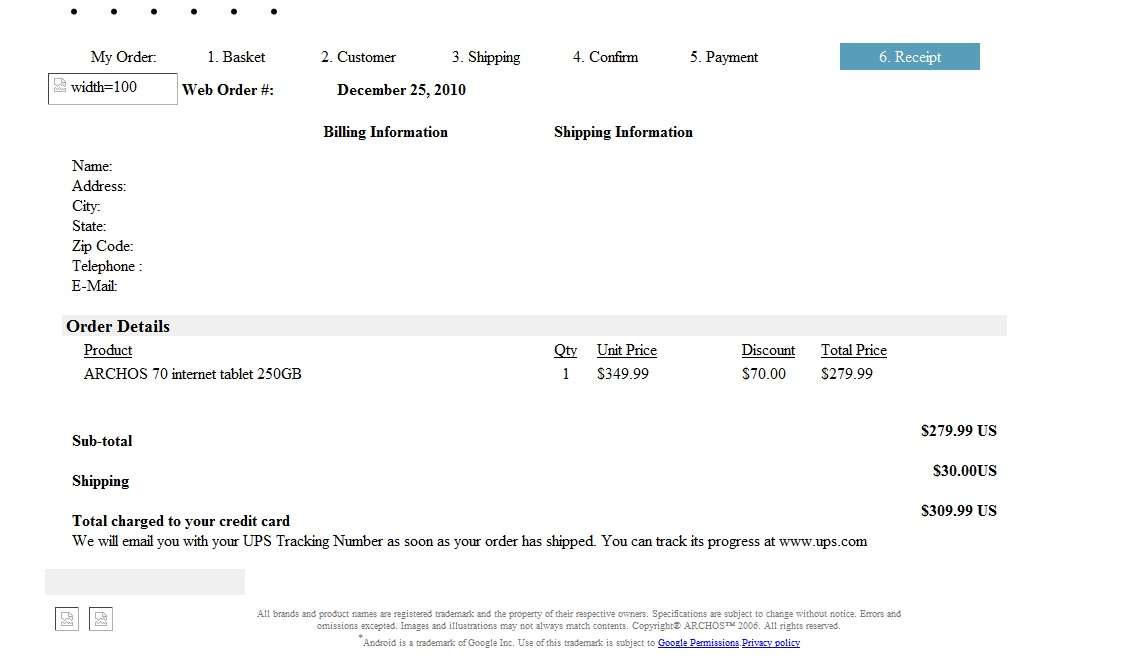This screenshot has width=1121, height=662.
Task: Select the 3. Shipping step
Action: point(486,57)
